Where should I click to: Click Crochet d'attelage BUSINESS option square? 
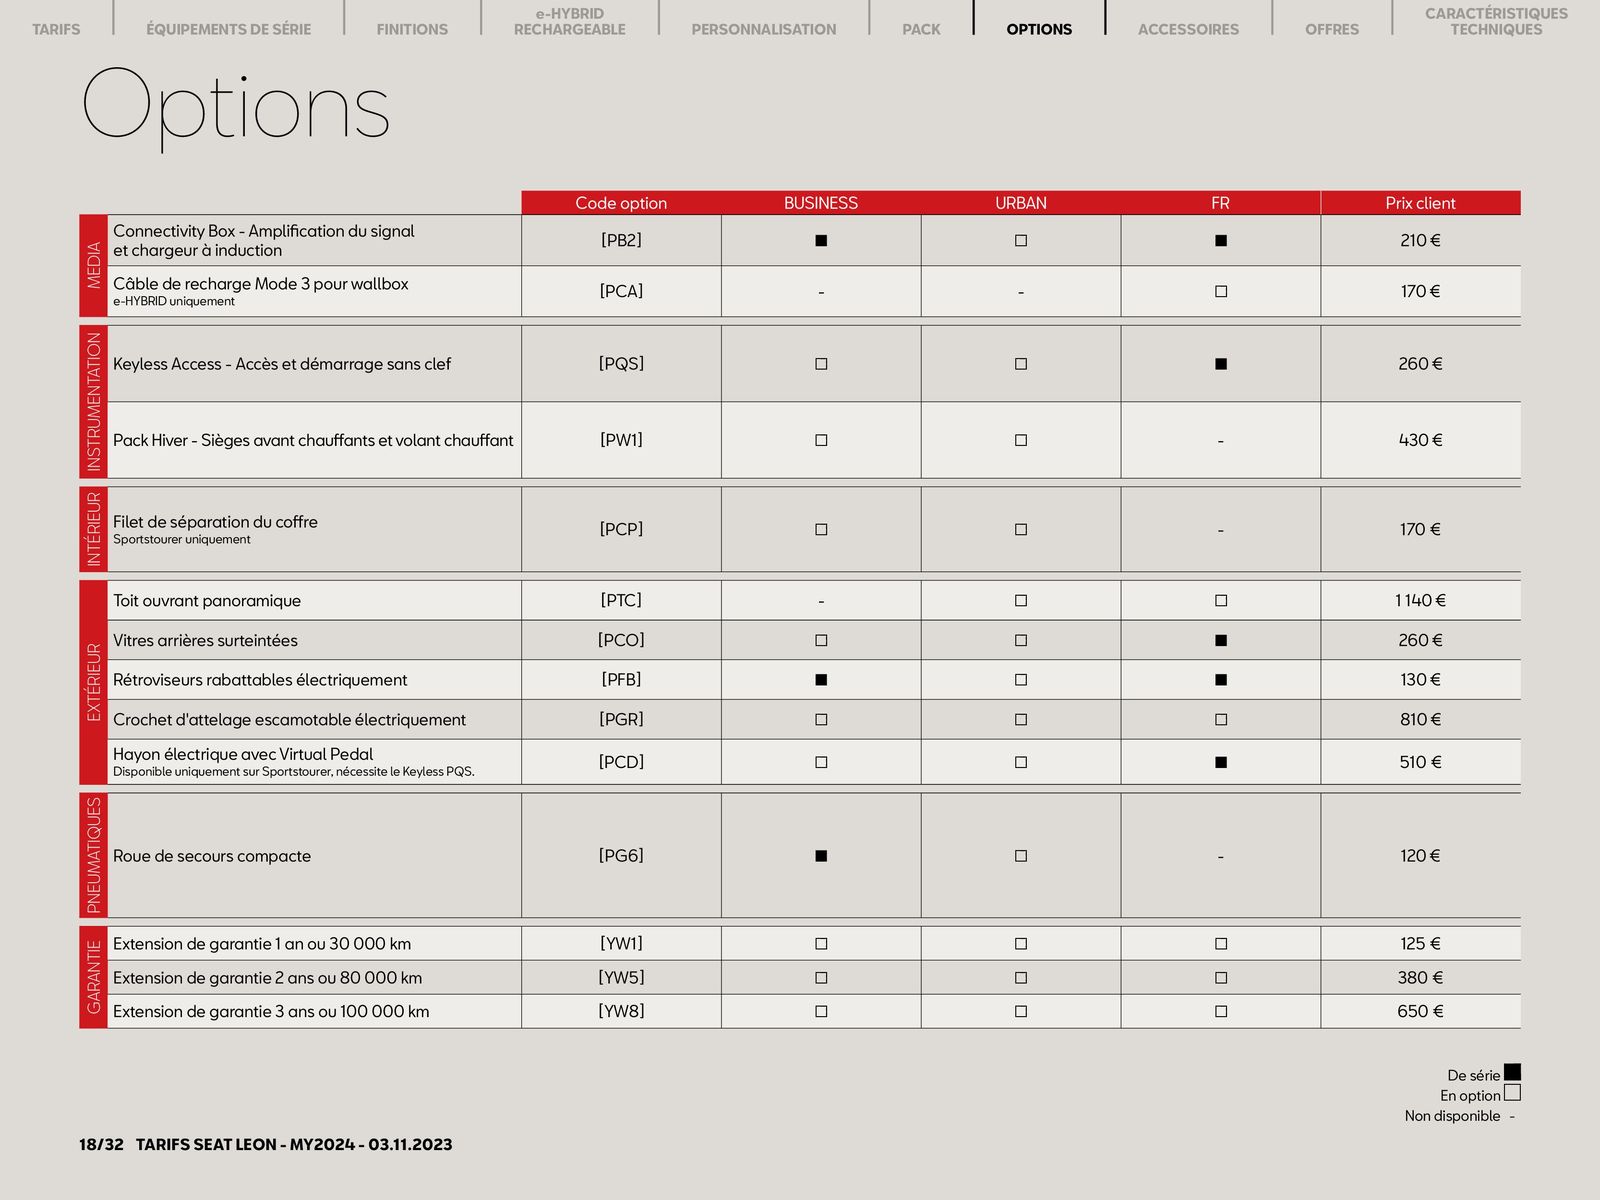tap(821, 719)
